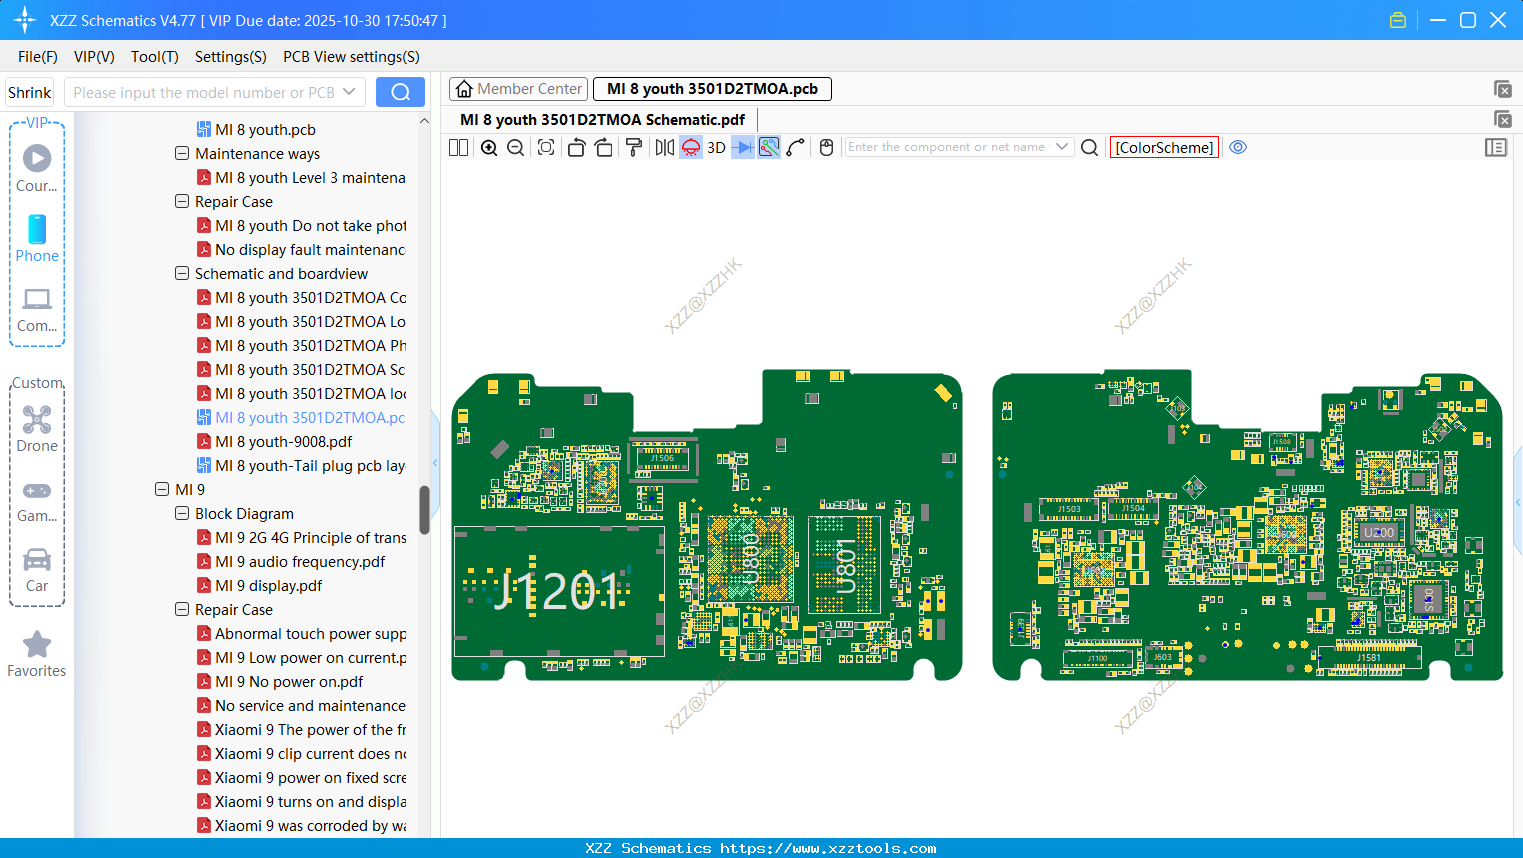
Task: Select the MI 8 youth 3501D2TMOA Schematic.pdf tab
Action: tap(602, 120)
